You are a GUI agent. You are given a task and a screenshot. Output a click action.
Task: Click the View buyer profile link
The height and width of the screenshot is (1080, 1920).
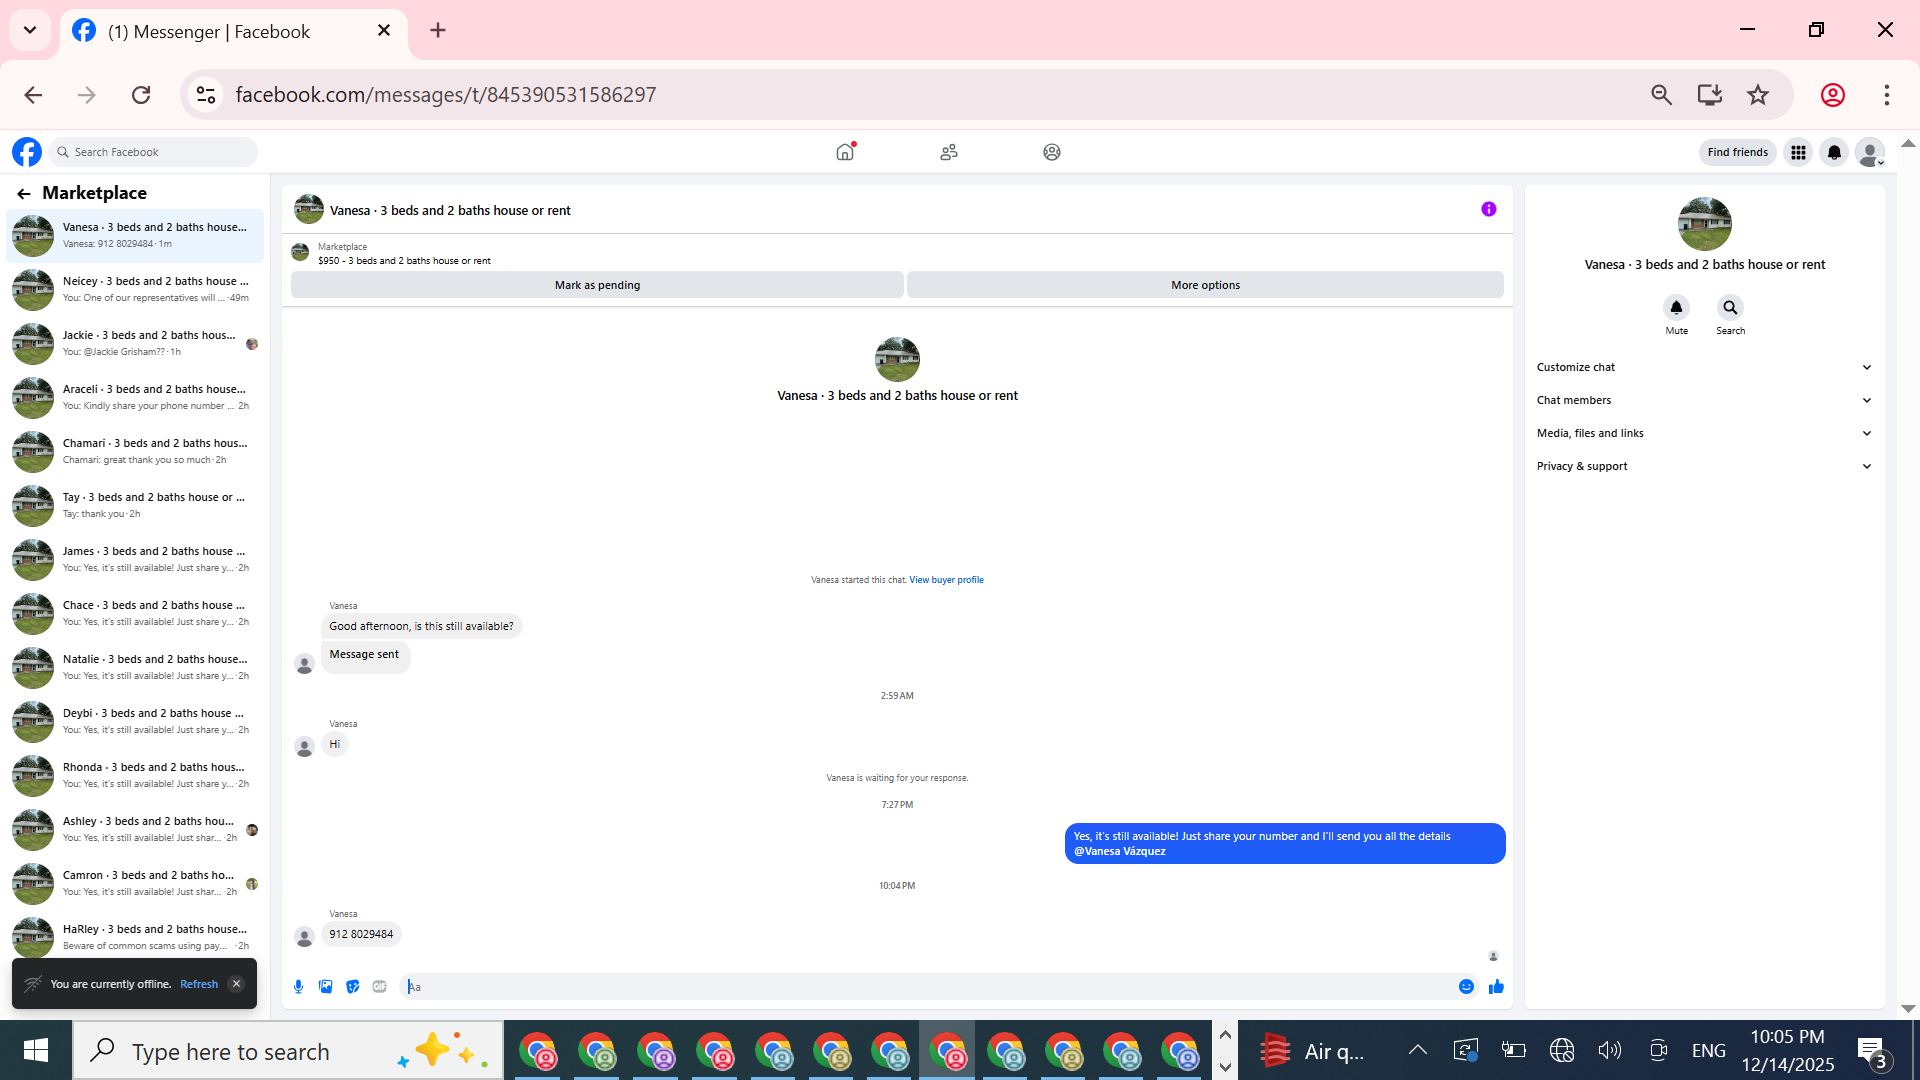click(946, 580)
